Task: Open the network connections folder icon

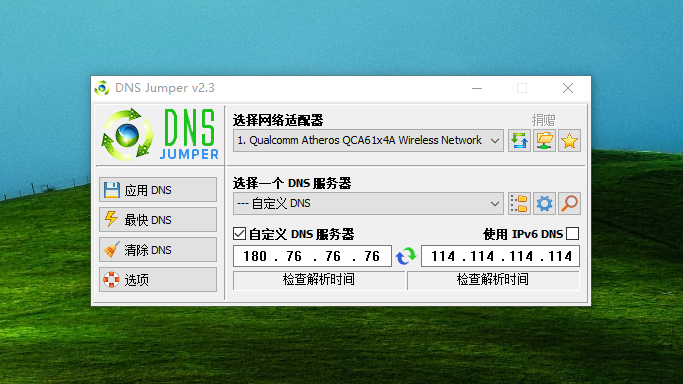Action: coord(544,141)
